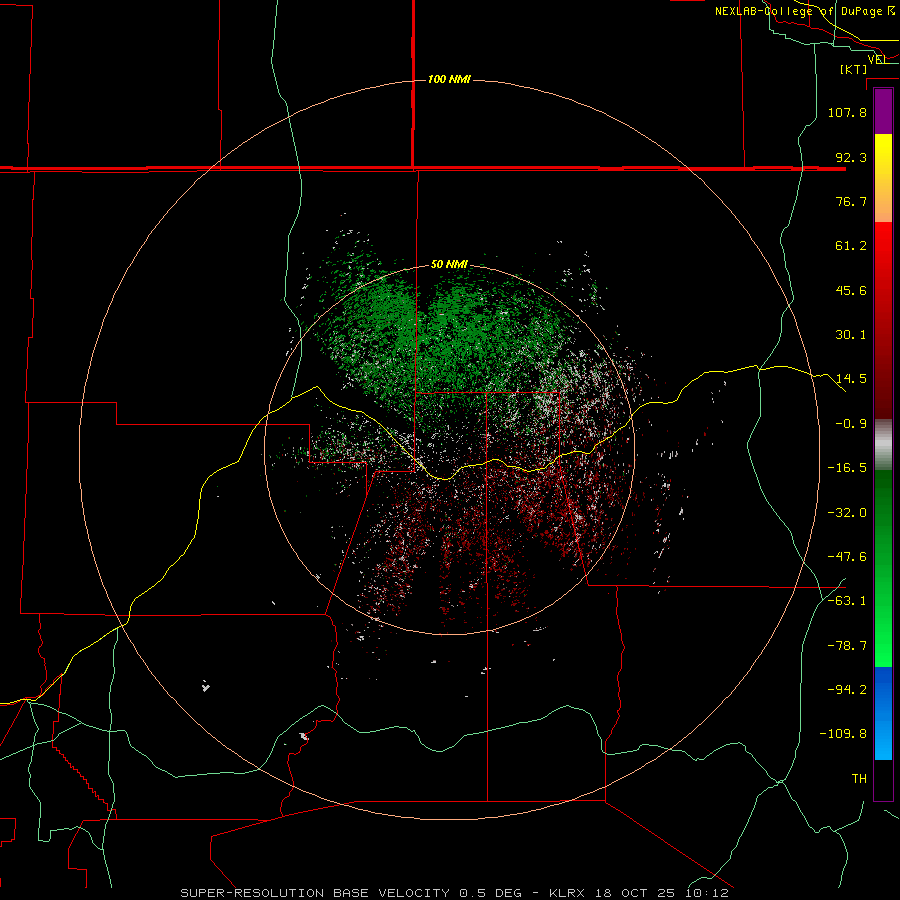The height and width of the screenshot is (900, 900).
Task: Click the -94.2 value on velocity scale
Action: [x=847, y=689]
